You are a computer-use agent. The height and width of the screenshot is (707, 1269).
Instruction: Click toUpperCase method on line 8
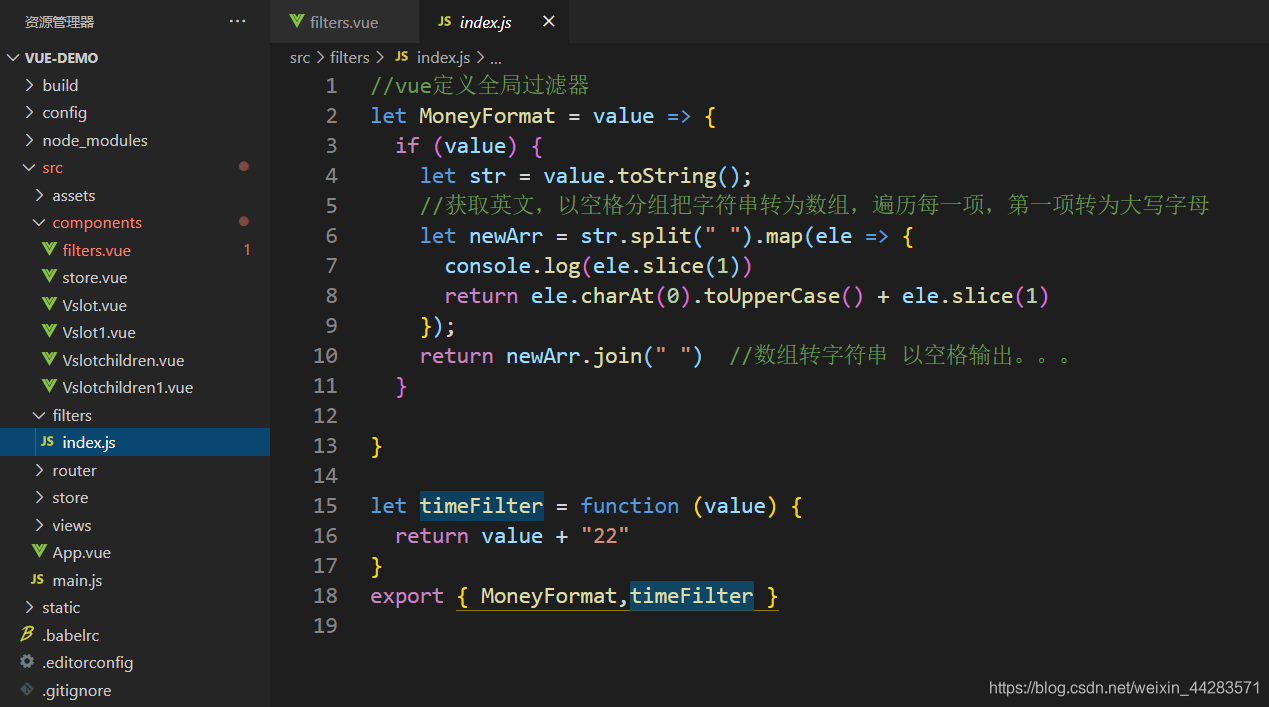772,296
